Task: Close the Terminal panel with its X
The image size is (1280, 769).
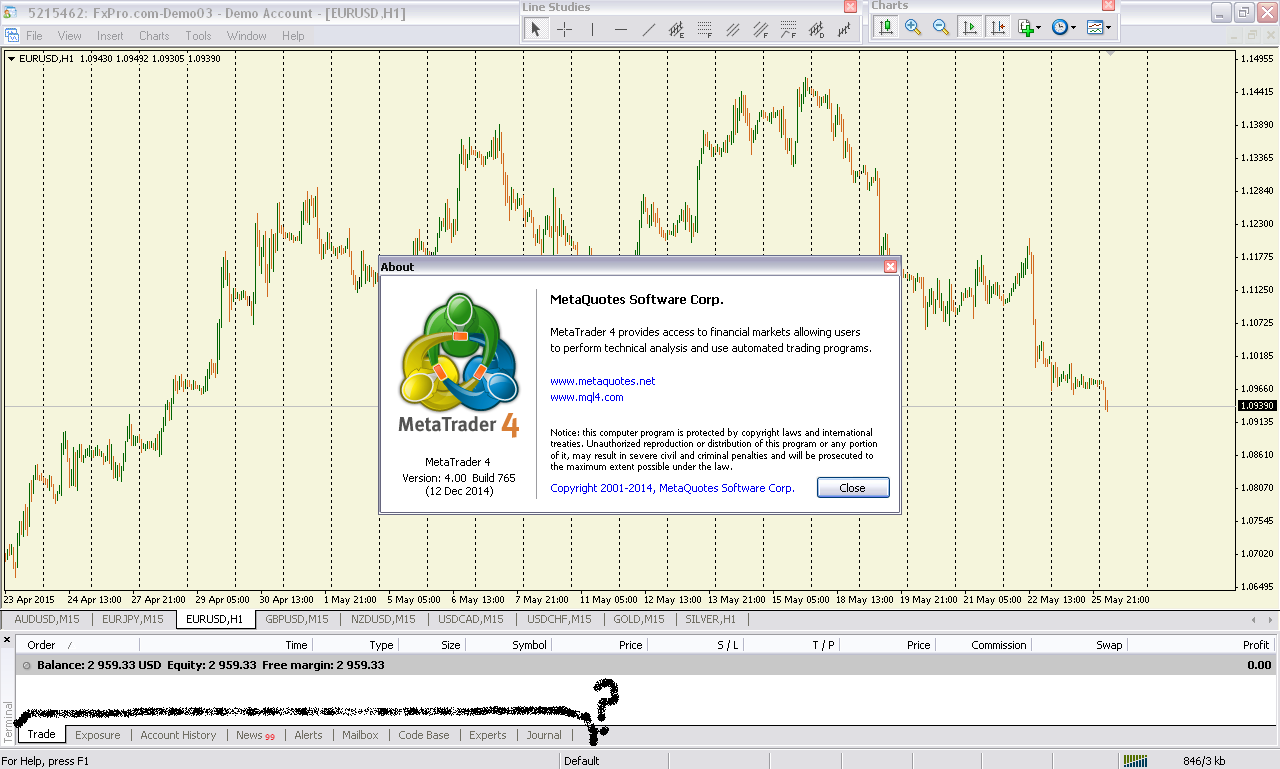Action: click(x=7, y=640)
